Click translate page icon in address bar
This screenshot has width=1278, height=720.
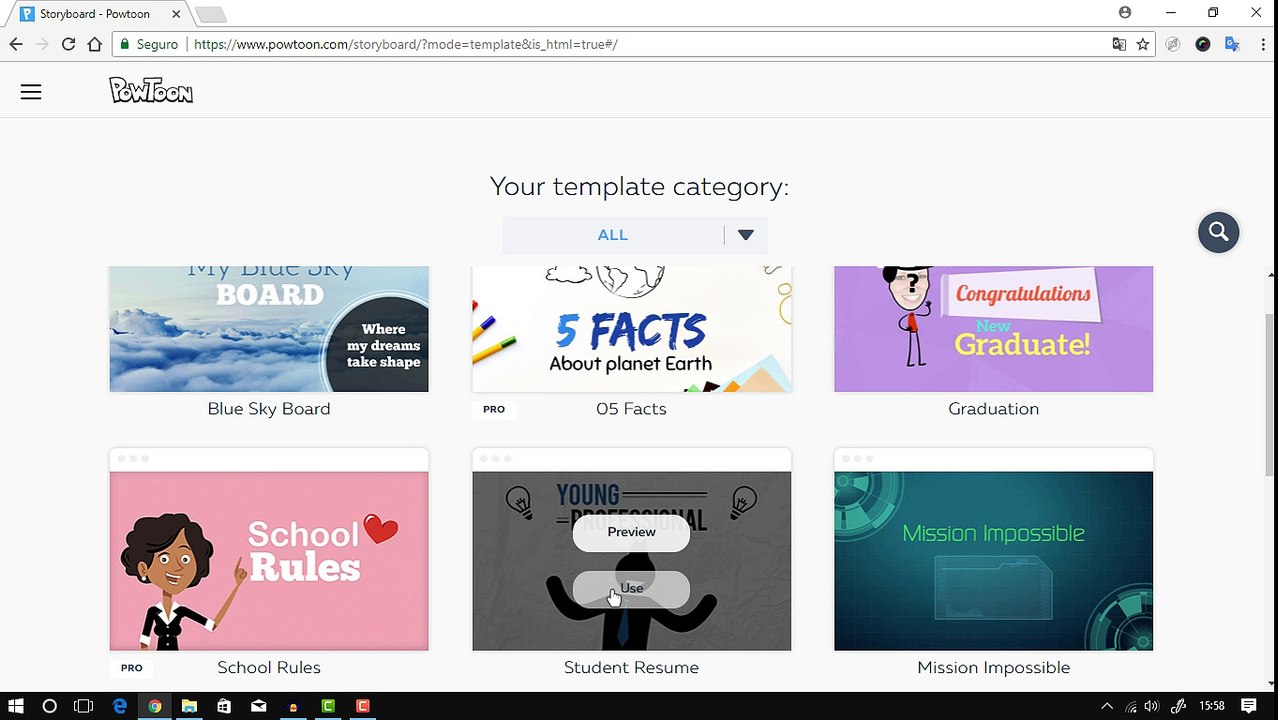tap(1119, 44)
